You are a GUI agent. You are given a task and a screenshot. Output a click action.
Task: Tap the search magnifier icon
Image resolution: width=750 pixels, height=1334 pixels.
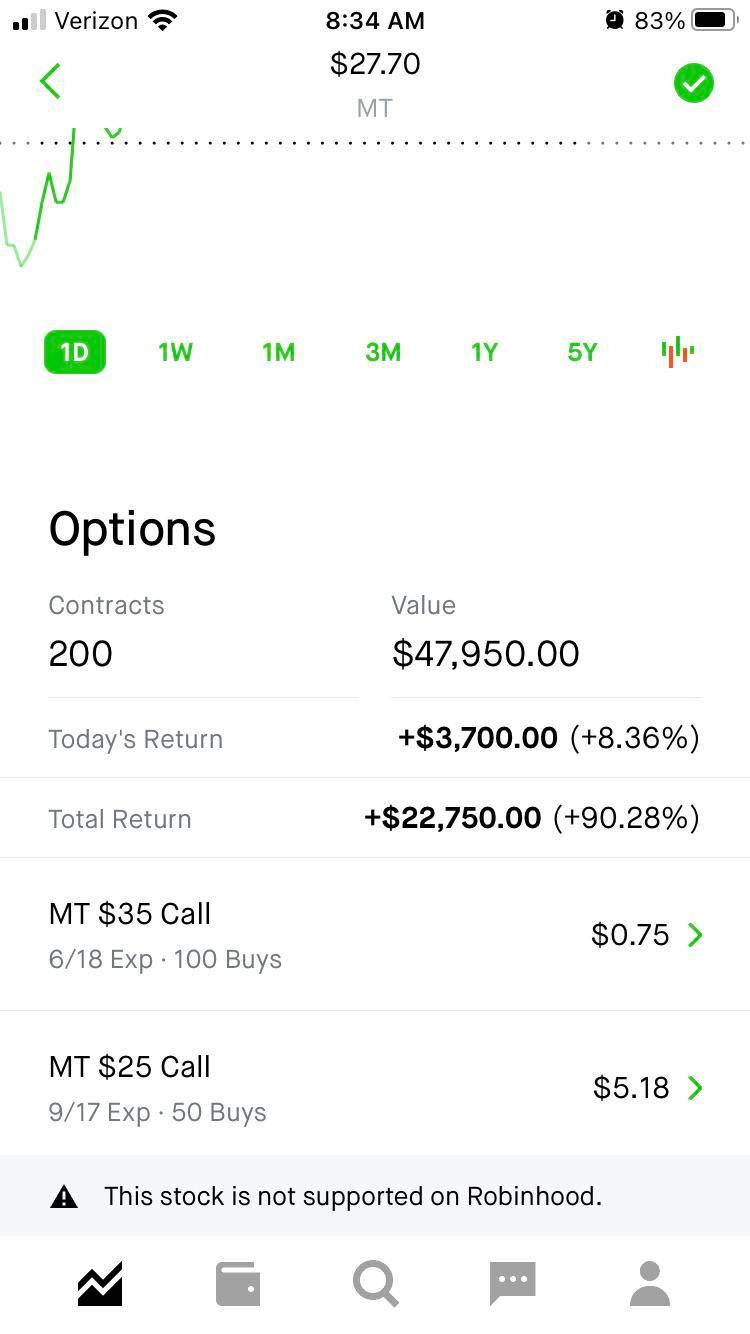(375, 1284)
